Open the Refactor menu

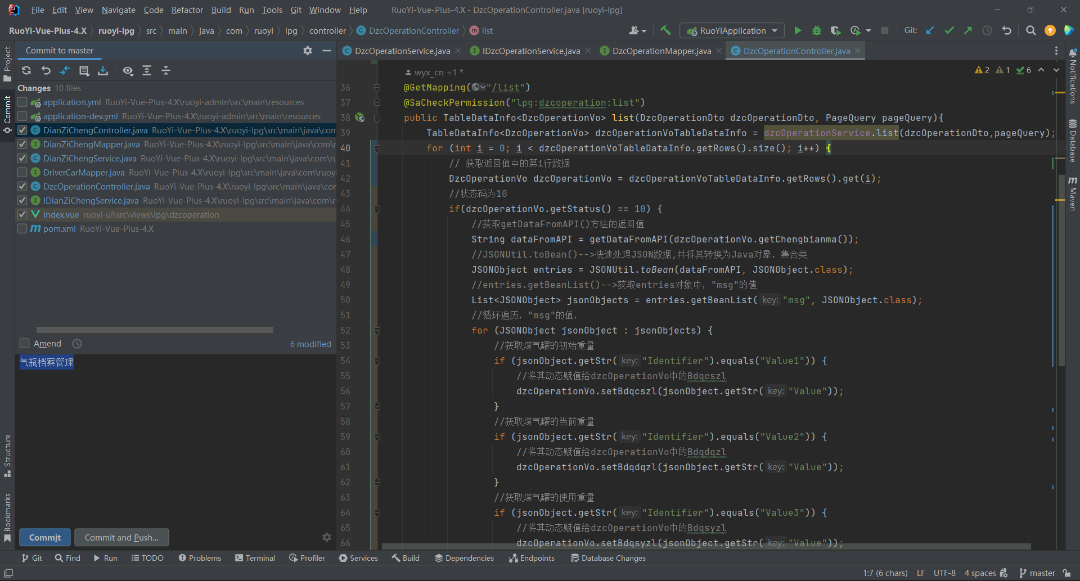click(x=186, y=10)
